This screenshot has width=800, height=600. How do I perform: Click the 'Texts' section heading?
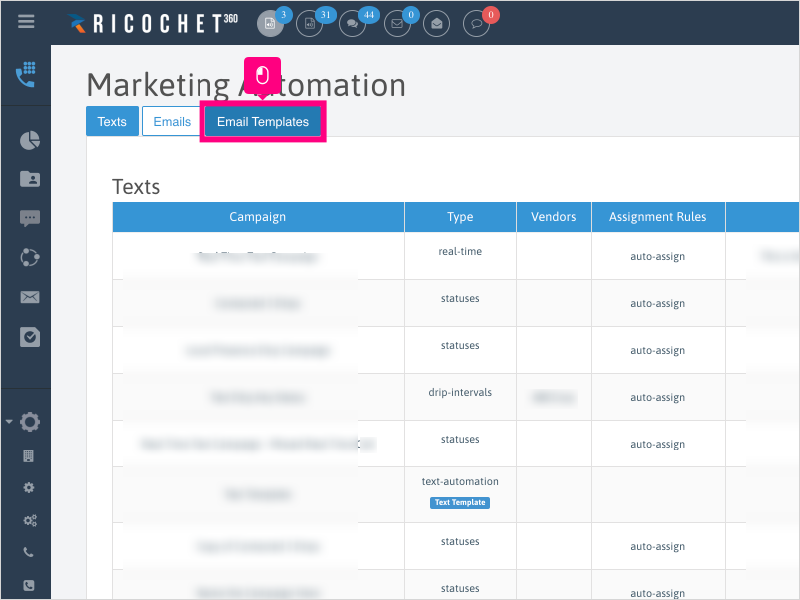pyautogui.click(x=136, y=187)
